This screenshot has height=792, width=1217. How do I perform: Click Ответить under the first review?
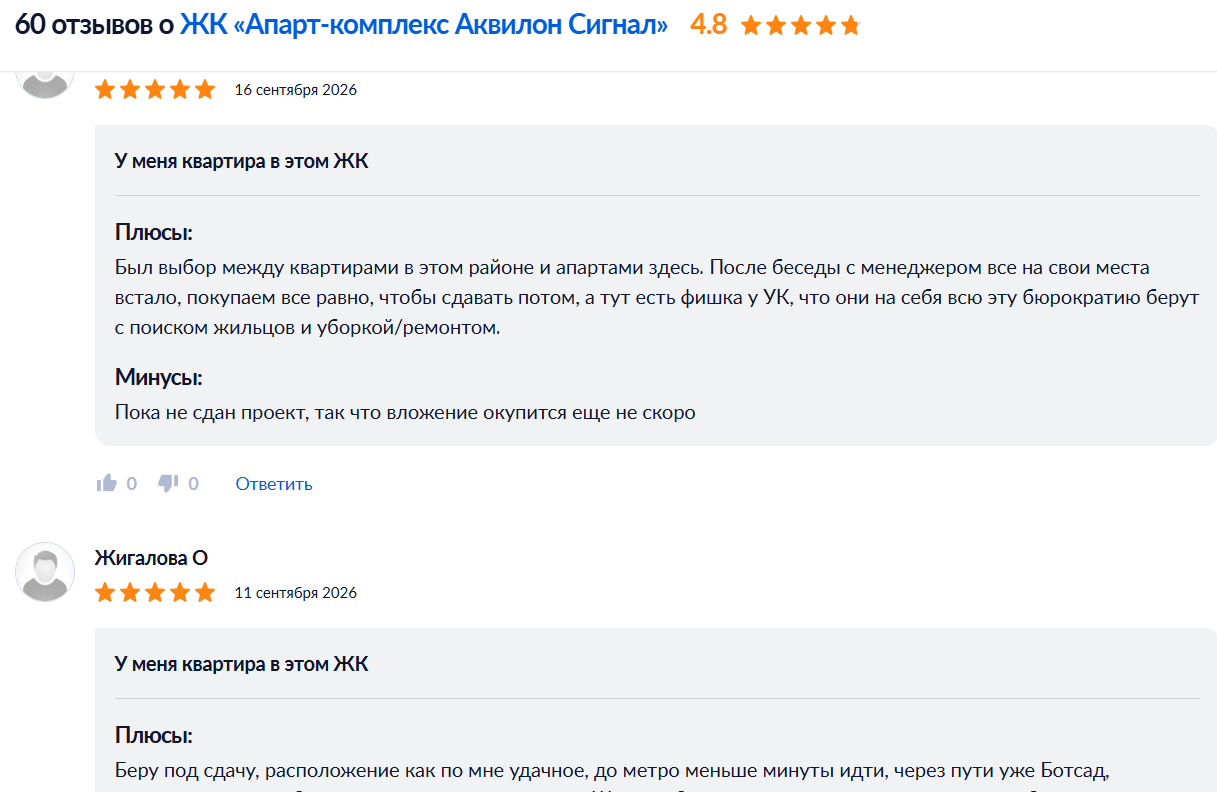pyautogui.click(x=274, y=484)
